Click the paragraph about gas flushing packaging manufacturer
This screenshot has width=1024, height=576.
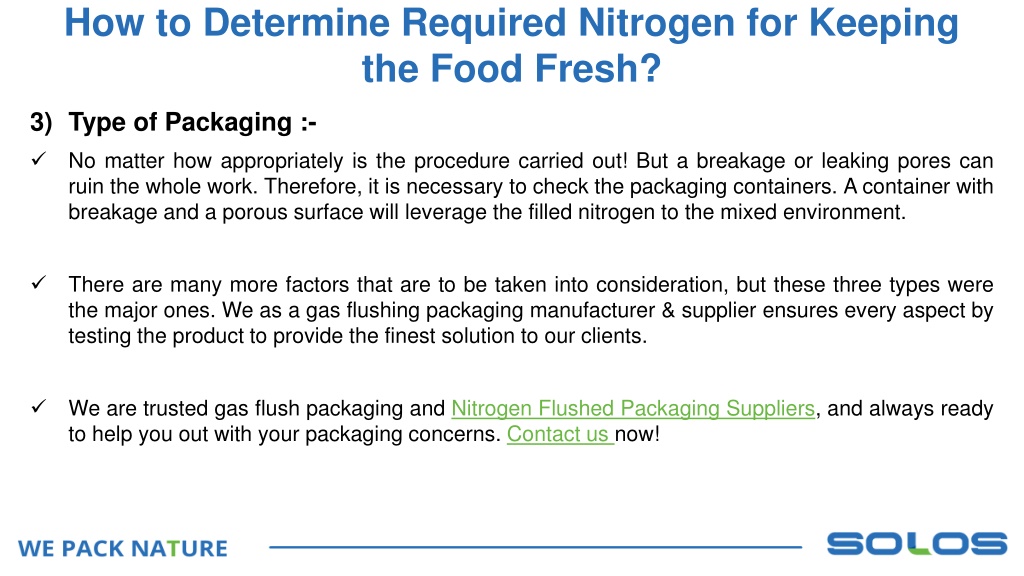(530, 310)
